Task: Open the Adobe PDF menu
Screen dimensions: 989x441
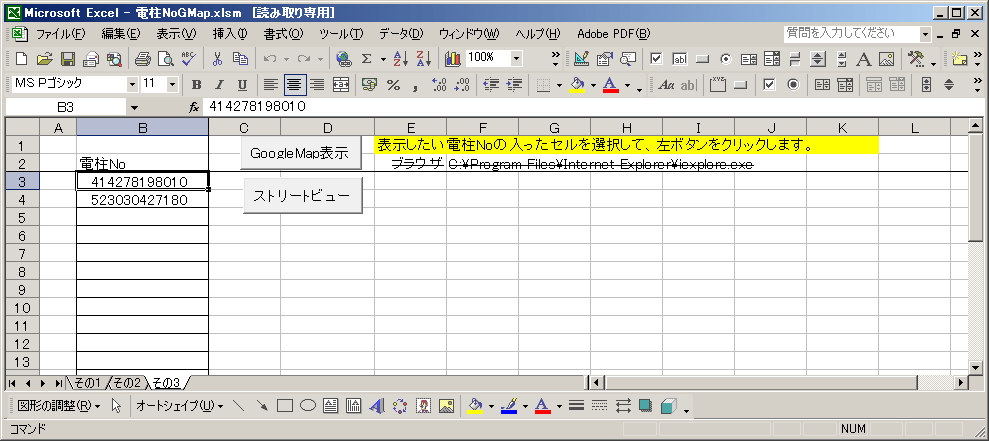Action: click(613, 33)
